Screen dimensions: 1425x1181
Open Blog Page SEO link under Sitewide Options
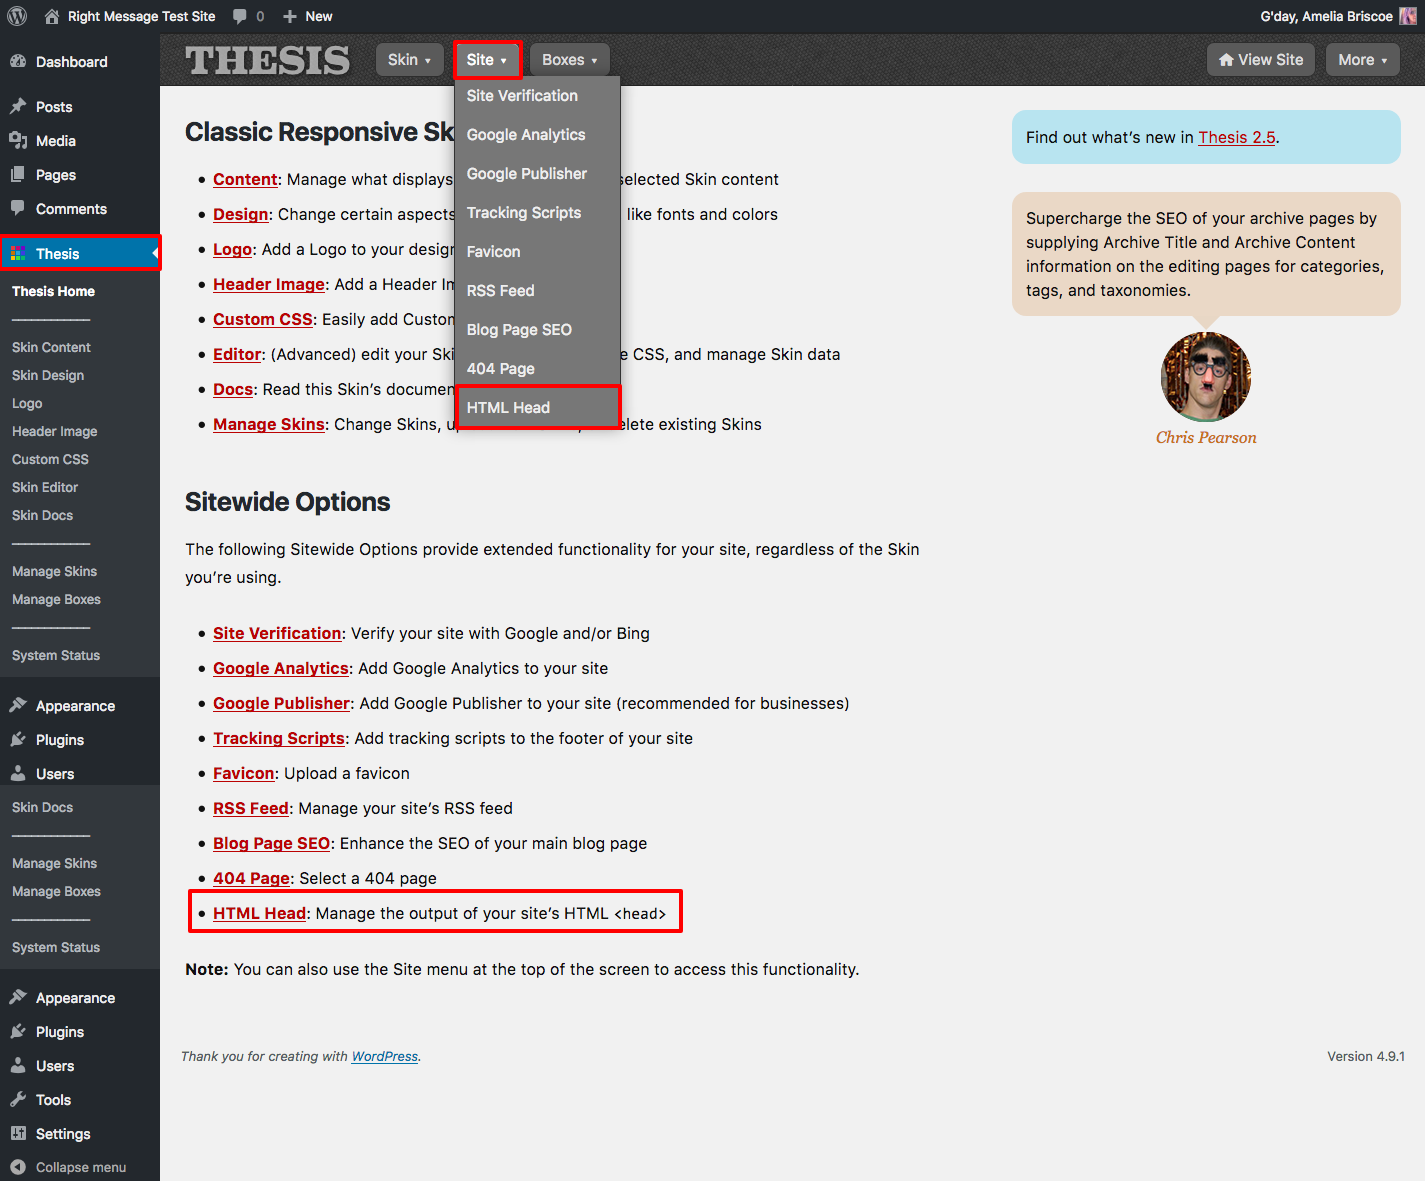coord(272,843)
